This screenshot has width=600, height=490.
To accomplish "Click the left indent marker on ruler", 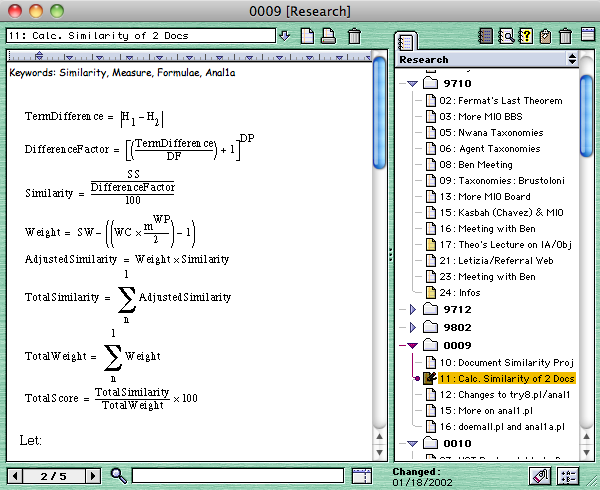I will (x=39, y=56).
